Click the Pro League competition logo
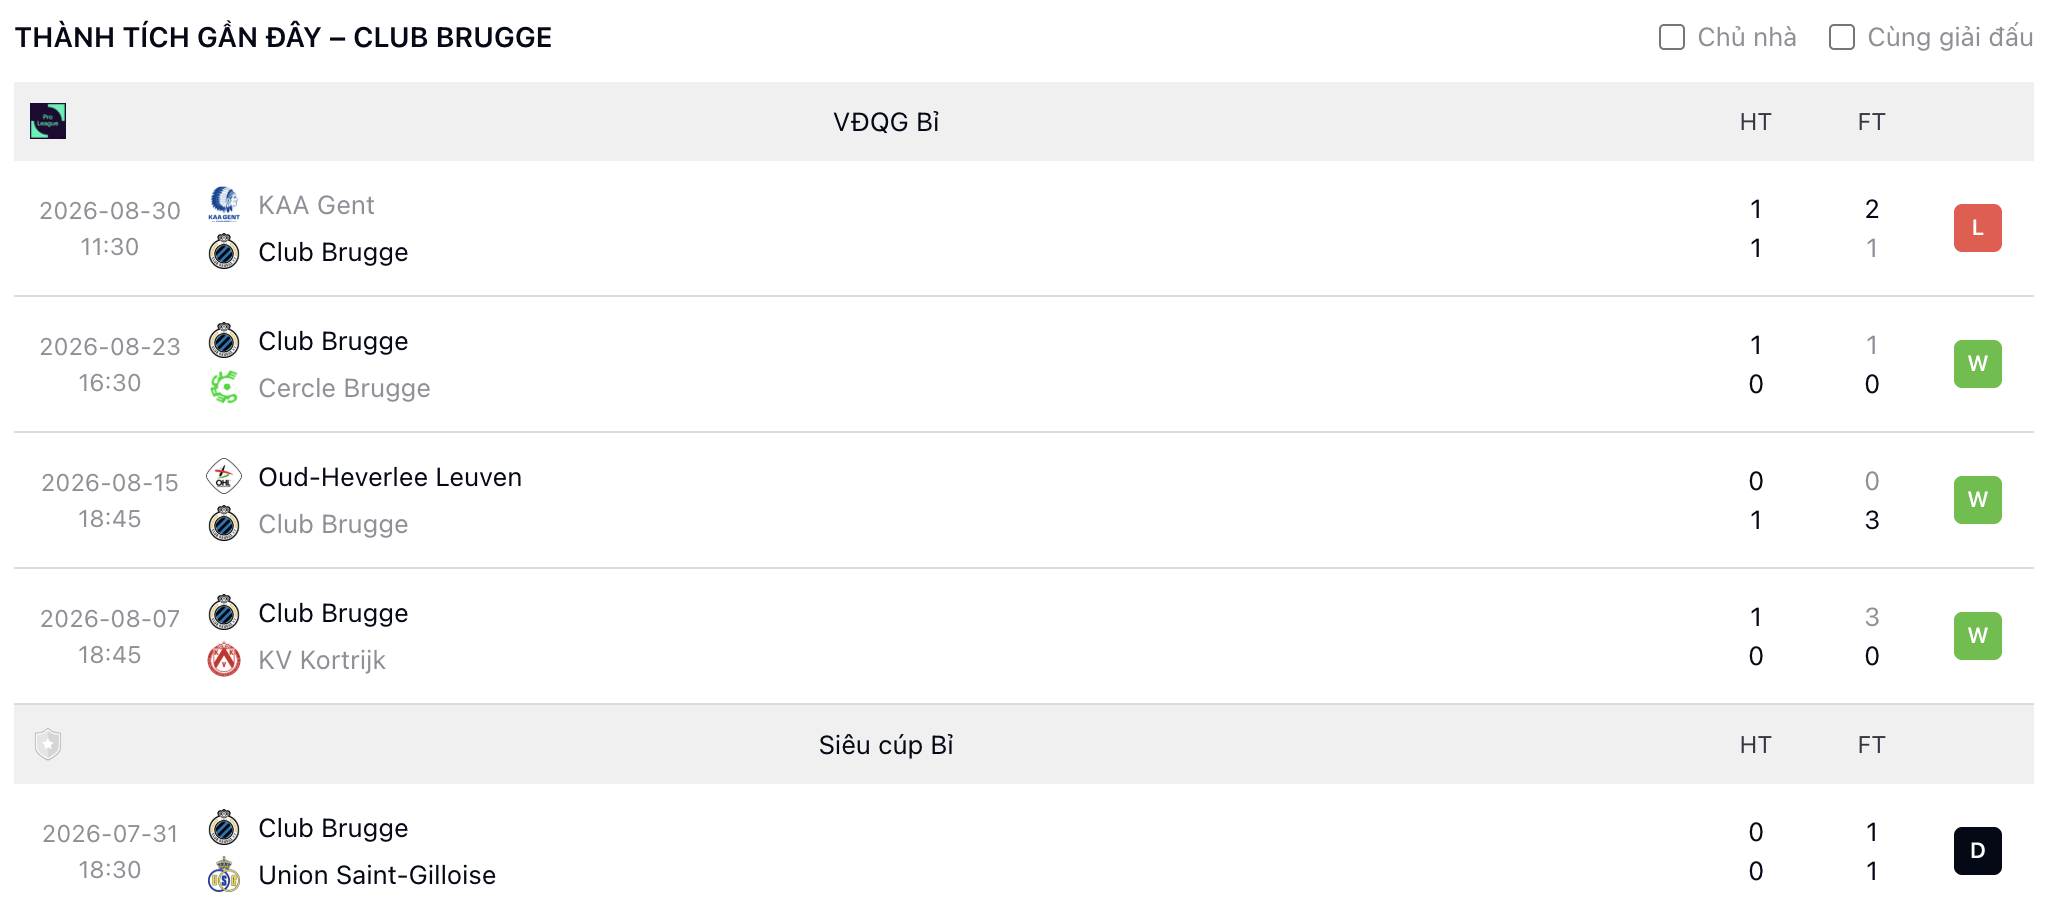 (x=48, y=121)
